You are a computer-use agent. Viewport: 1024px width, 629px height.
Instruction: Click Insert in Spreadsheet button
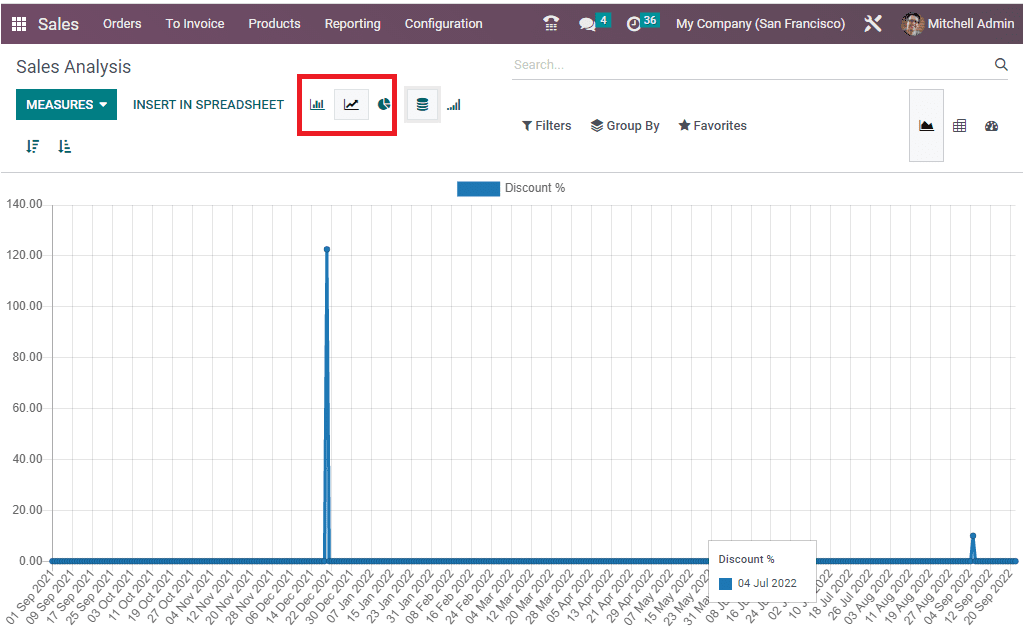[x=208, y=104]
